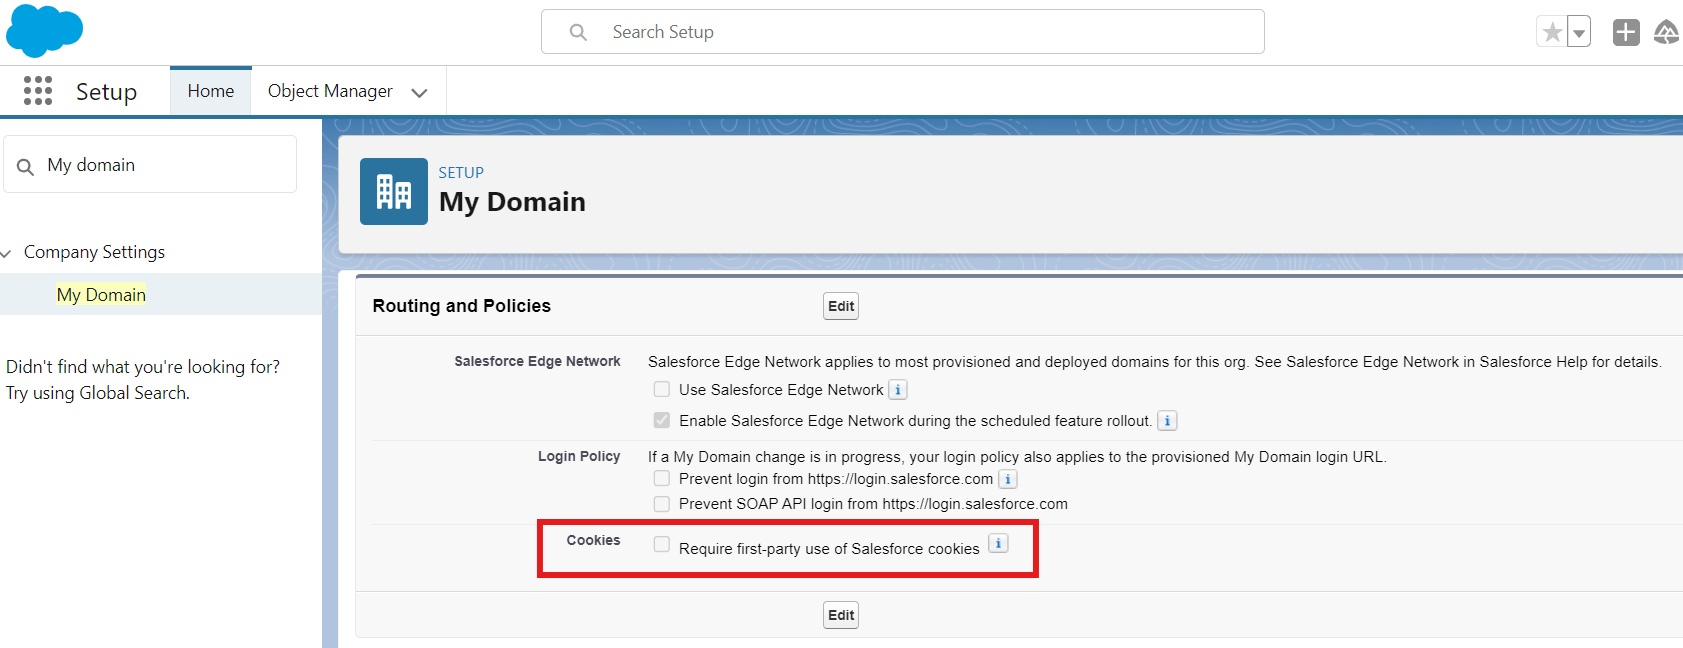Click the Didn't find what you're looking for text
The height and width of the screenshot is (648, 1683).
coord(143,367)
